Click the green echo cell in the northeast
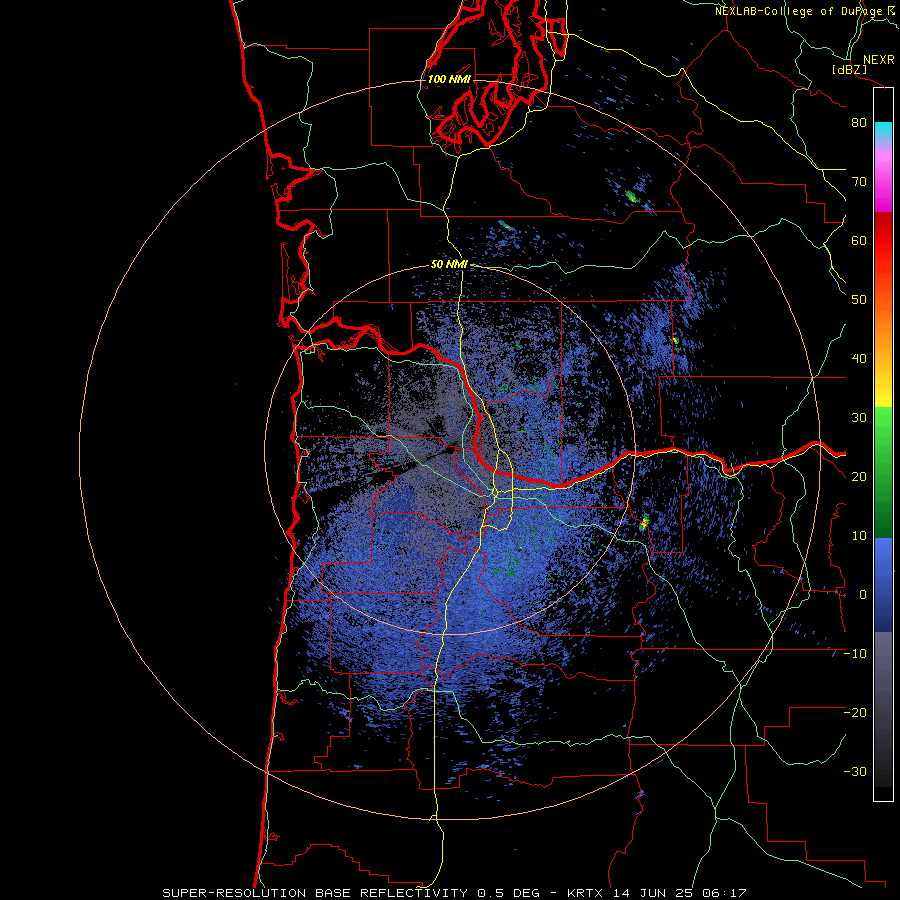The width and height of the screenshot is (900, 900). pyautogui.click(x=632, y=196)
